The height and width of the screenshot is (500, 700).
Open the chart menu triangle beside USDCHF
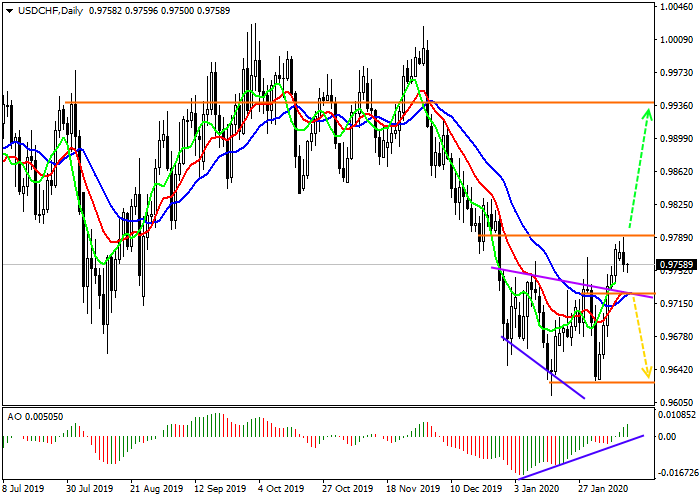click(x=9, y=11)
